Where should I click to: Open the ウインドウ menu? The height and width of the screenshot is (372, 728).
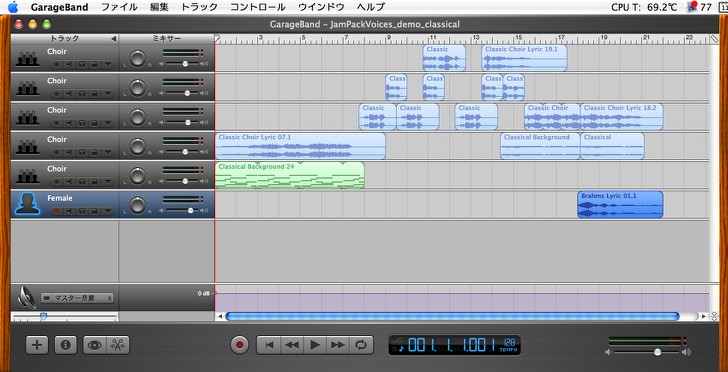[x=321, y=7]
